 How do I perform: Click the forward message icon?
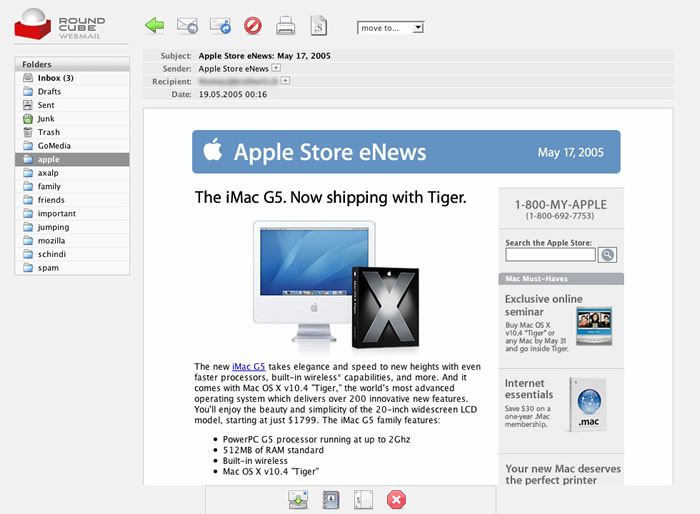click(x=220, y=26)
